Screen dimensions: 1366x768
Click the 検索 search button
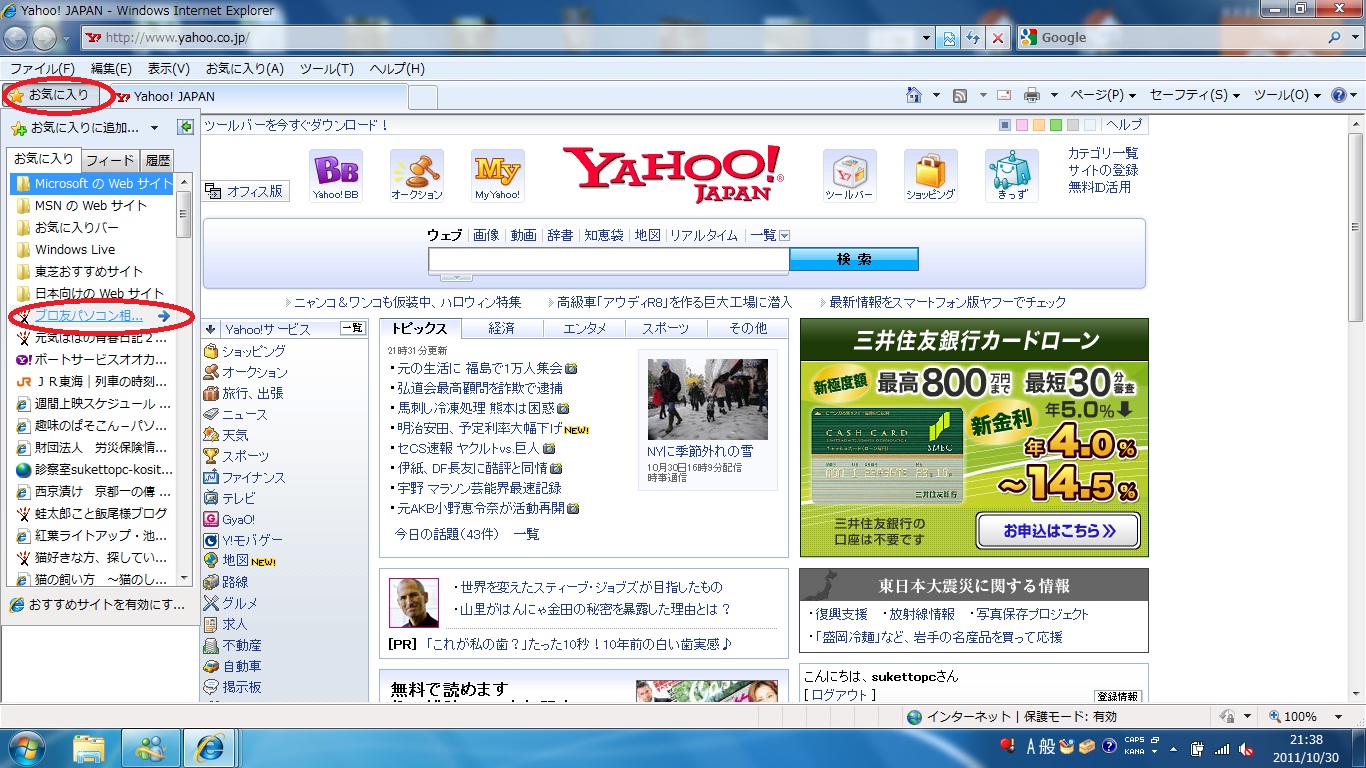click(x=854, y=259)
